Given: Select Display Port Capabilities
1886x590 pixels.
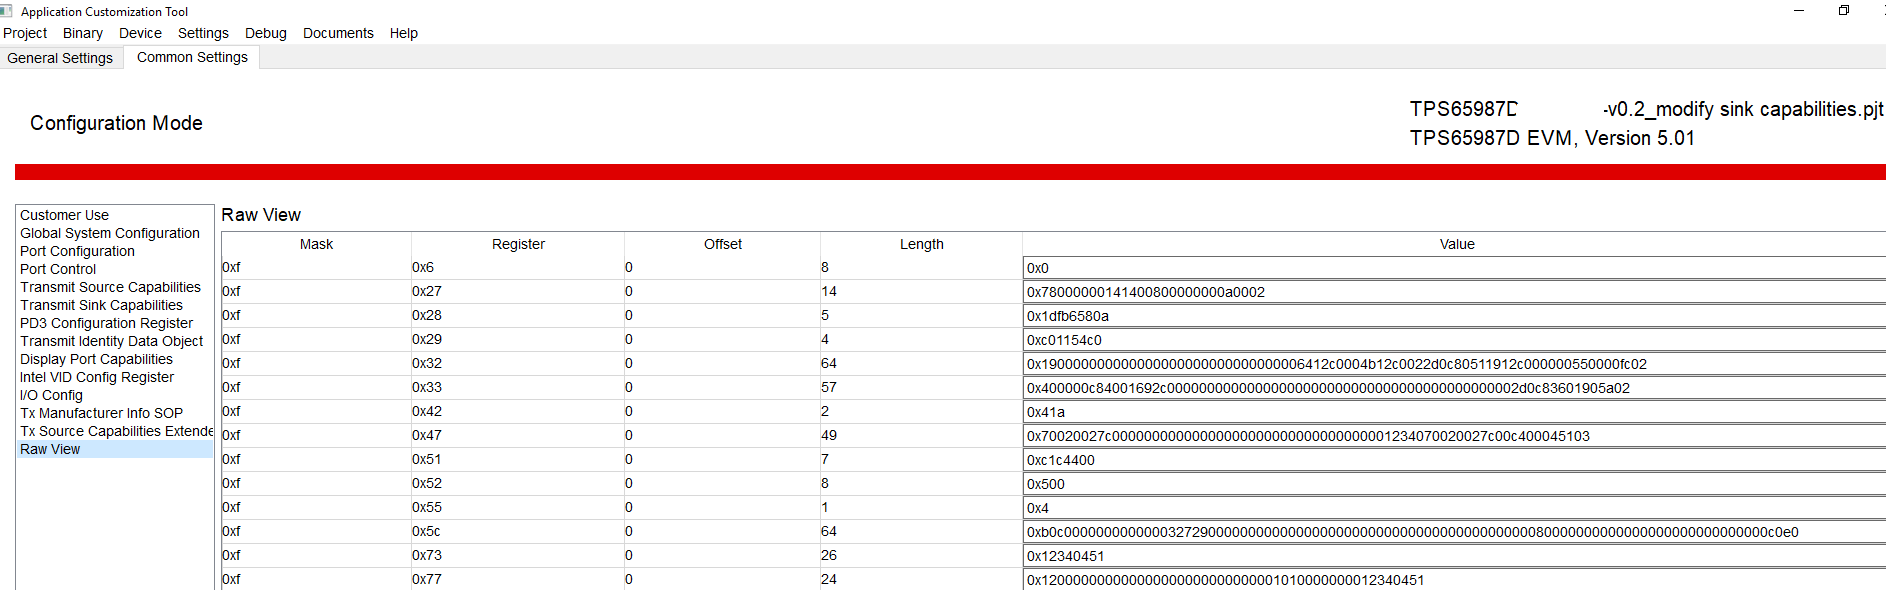Looking at the screenshot, I should click(x=115, y=359).
